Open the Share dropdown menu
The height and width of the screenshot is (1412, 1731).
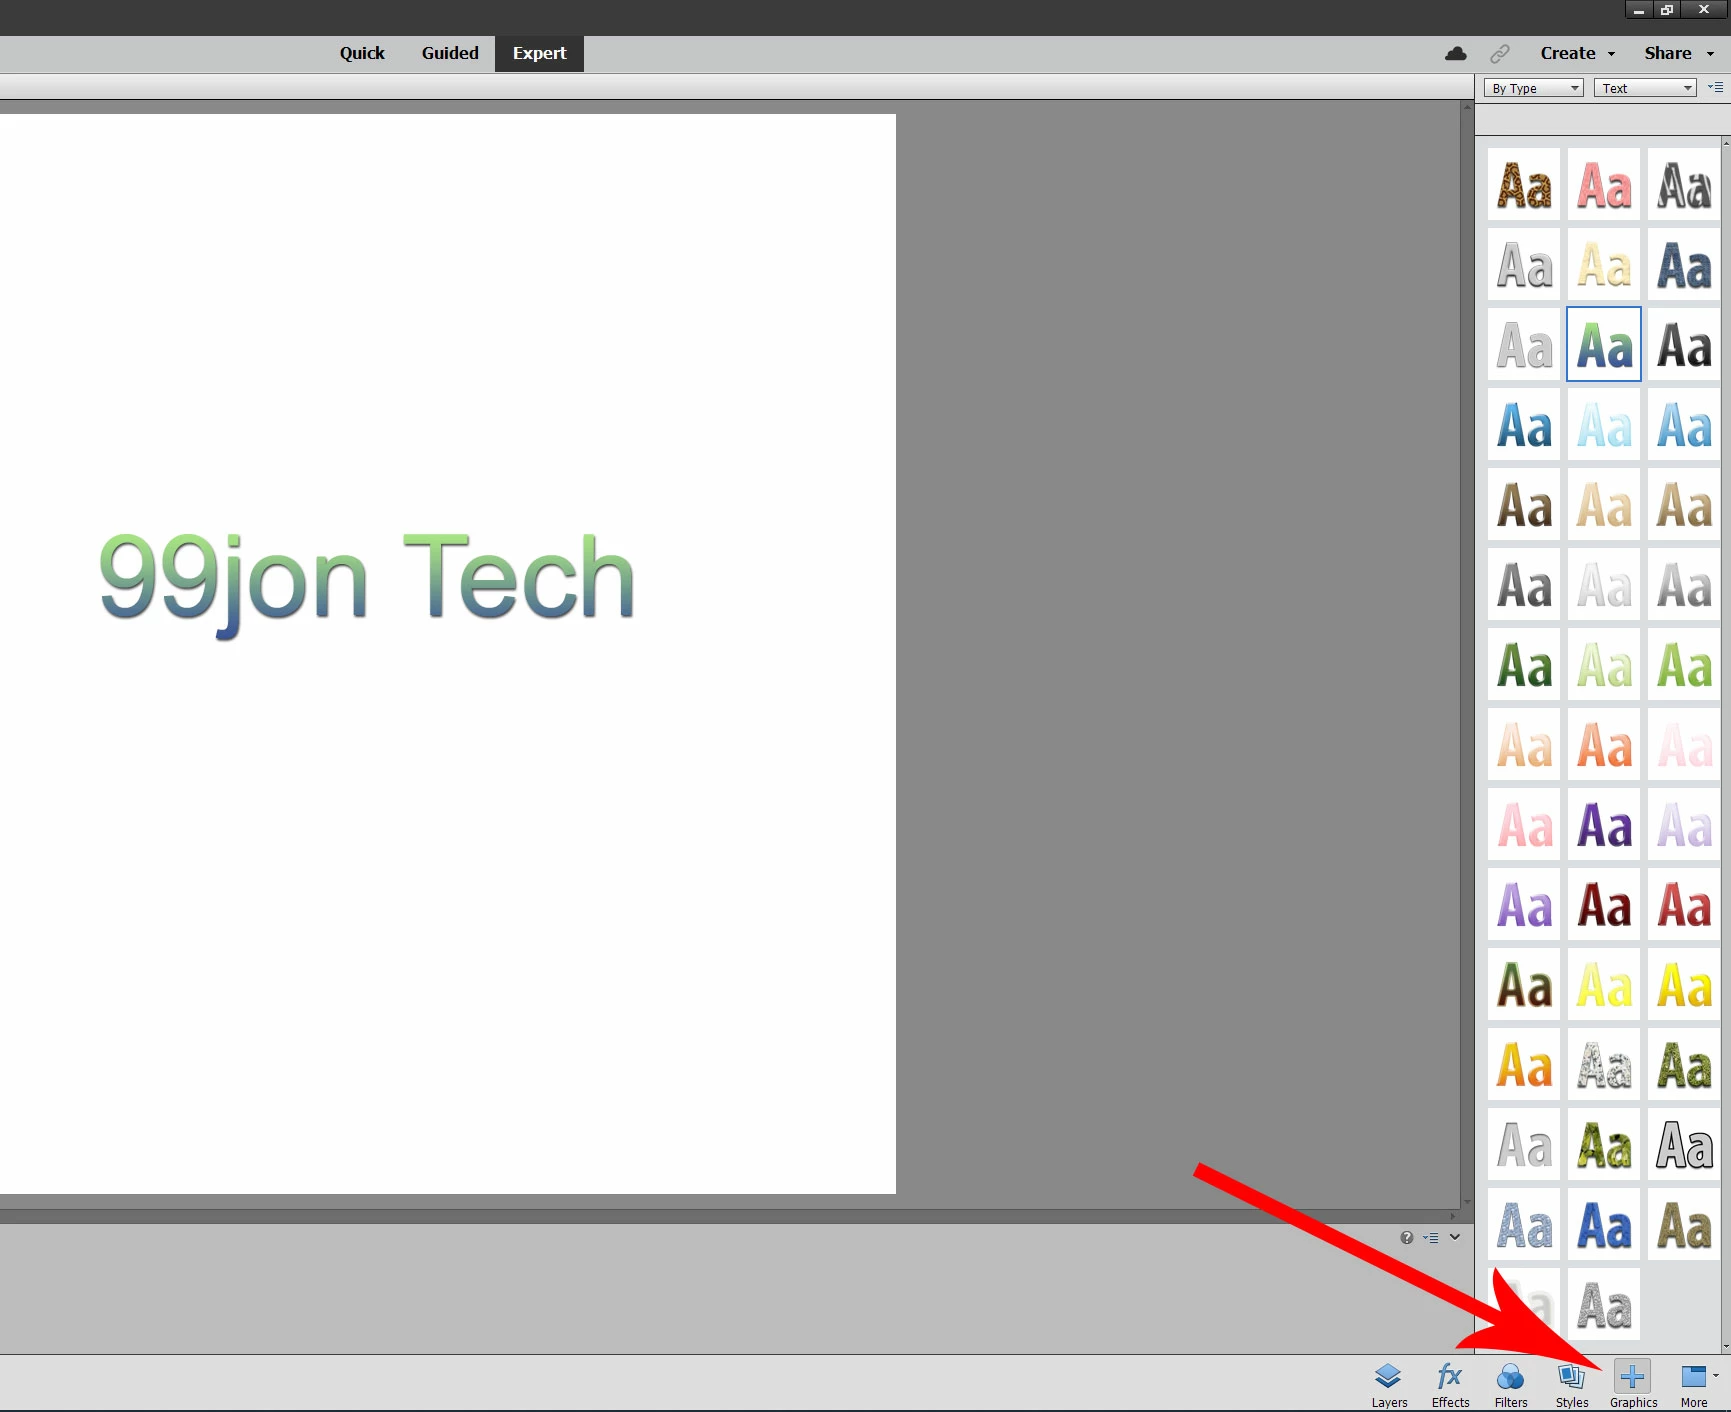pos(1679,54)
